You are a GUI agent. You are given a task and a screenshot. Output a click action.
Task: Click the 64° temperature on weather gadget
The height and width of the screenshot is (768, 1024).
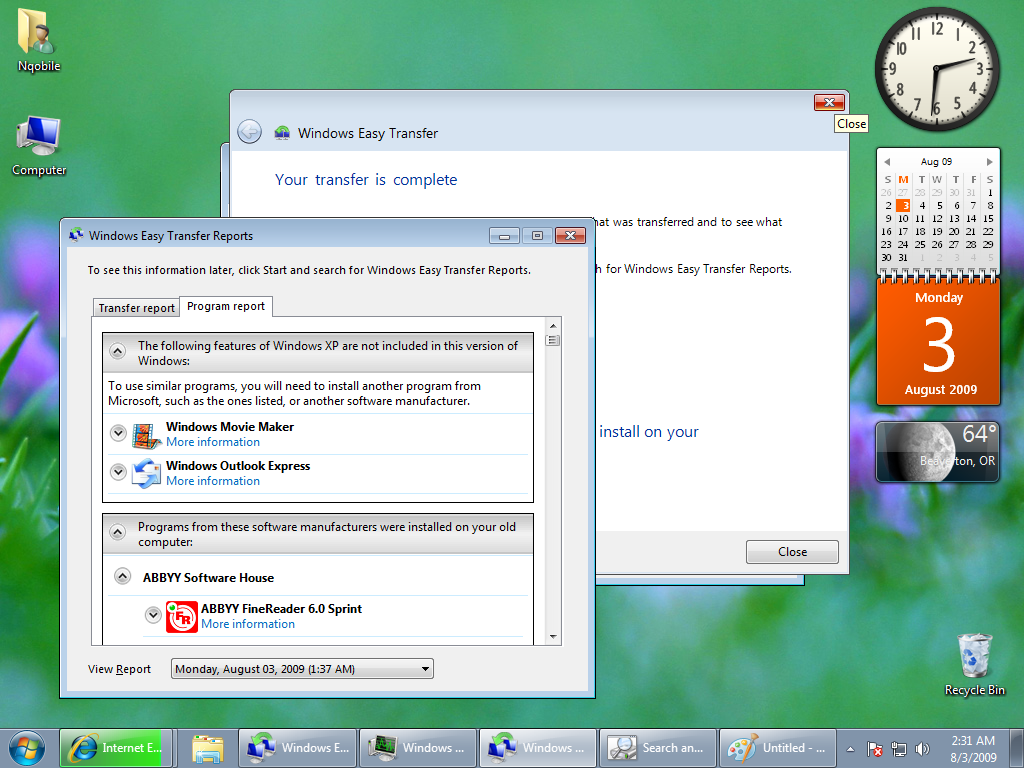pyautogui.click(x=980, y=434)
